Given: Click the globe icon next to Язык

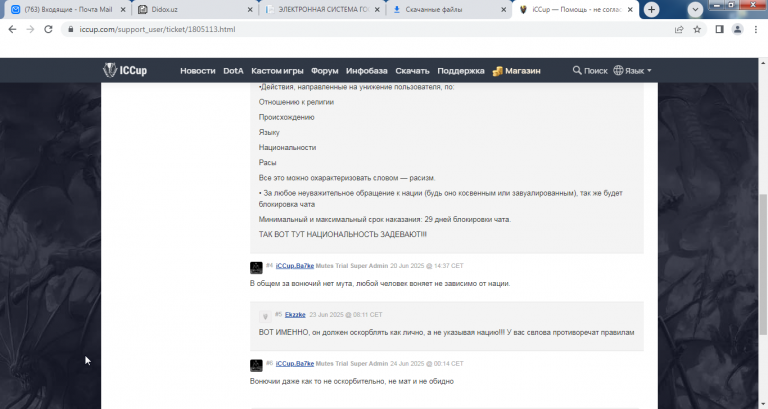Looking at the screenshot, I should click(619, 71).
